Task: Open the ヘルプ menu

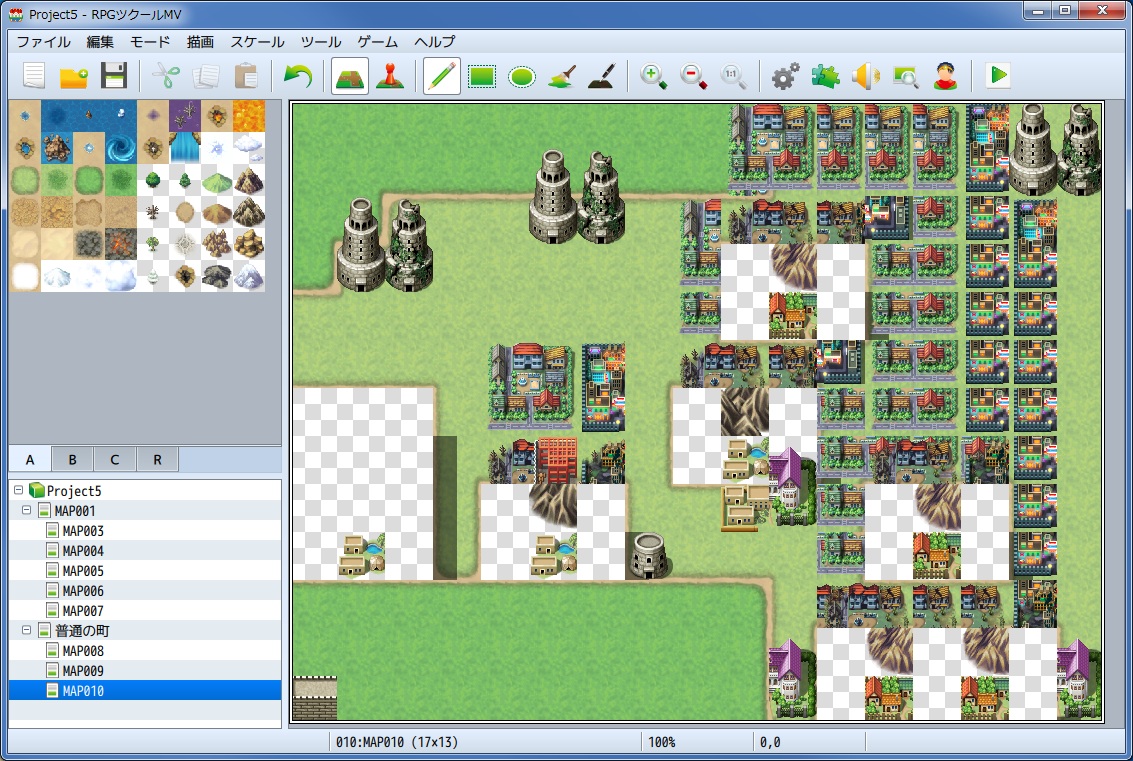Action: click(x=435, y=42)
